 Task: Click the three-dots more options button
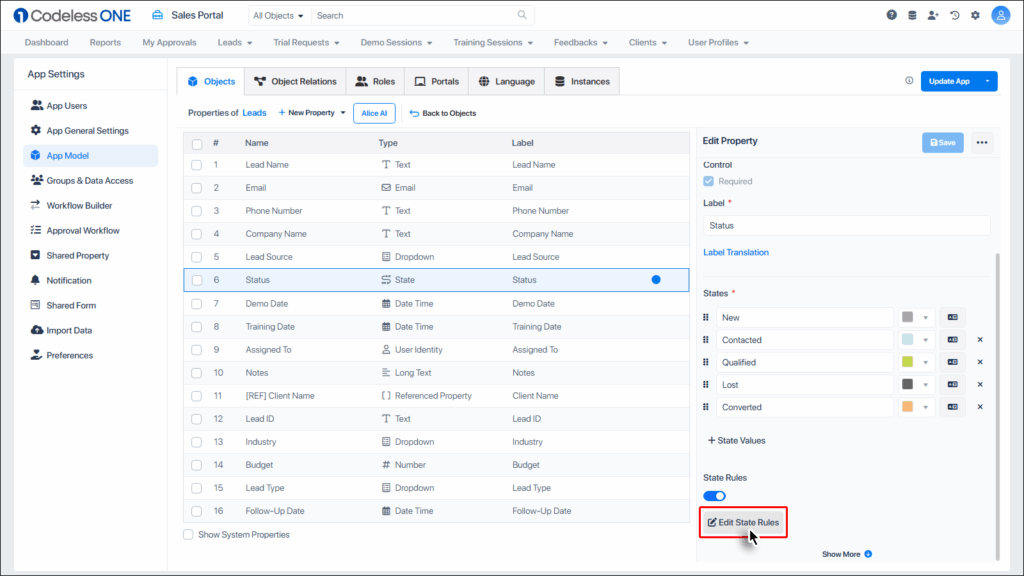(x=981, y=142)
